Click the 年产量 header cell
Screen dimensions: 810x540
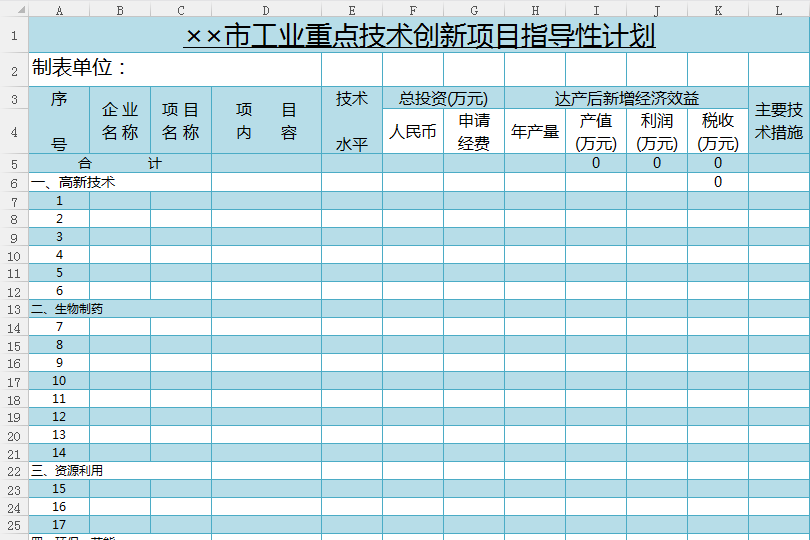535,132
